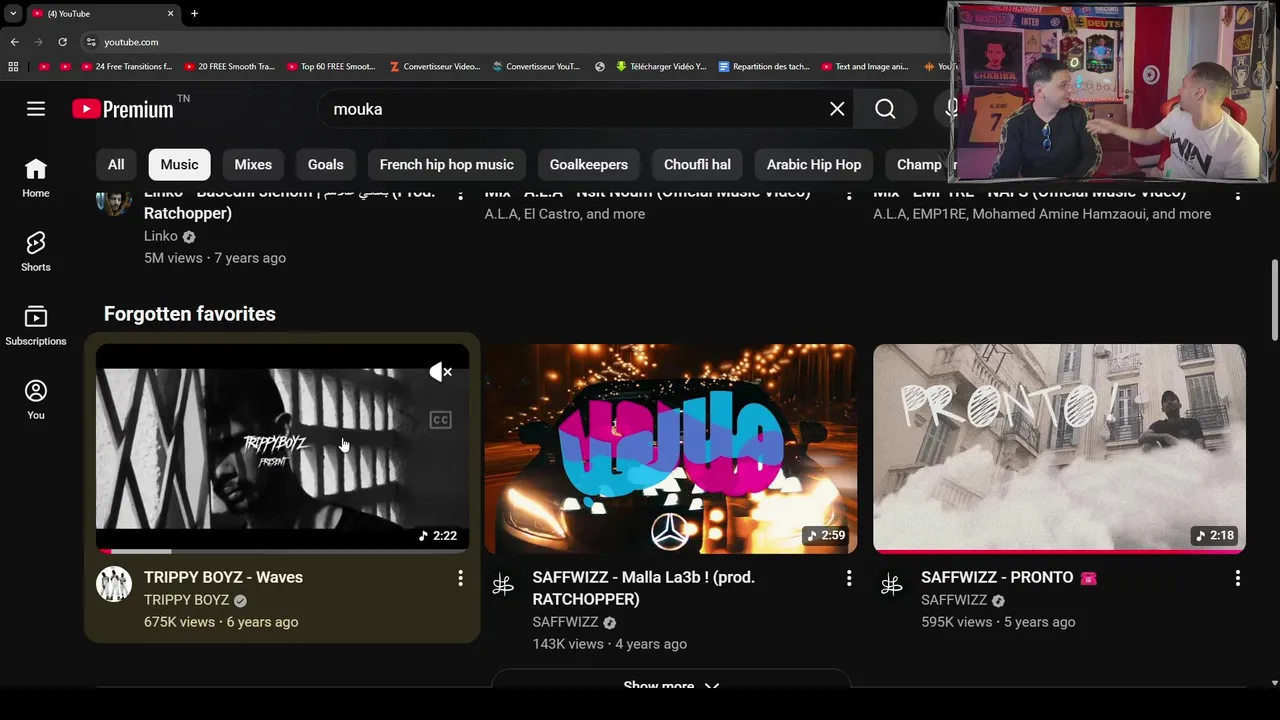This screenshot has height=720, width=1280.
Task: Open more options for SAFFWIZZ - PRONTO
Action: 1237,578
